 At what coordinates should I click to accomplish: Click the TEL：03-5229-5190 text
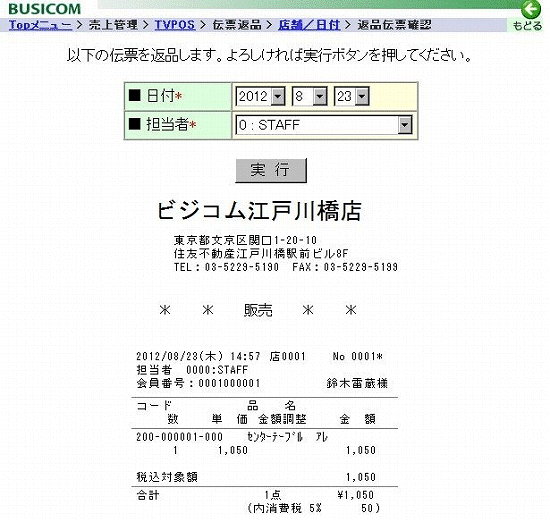[226, 267]
